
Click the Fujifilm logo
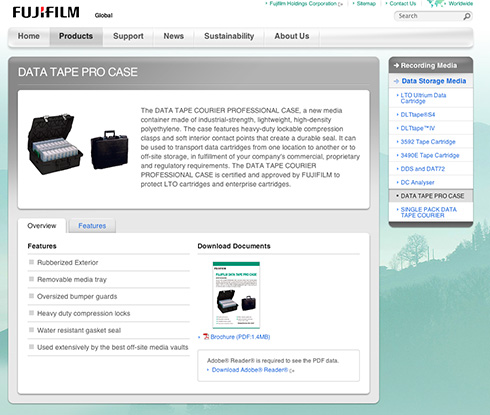click(x=46, y=13)
